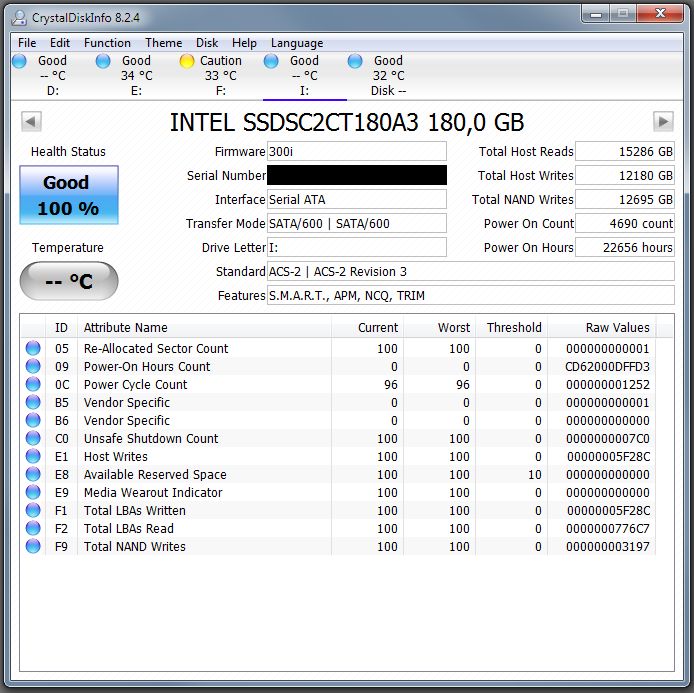694x693 pixels.
Task: Click status orb for Available Reserved Space
Action: pyautogui.click(x=33, y=474)
